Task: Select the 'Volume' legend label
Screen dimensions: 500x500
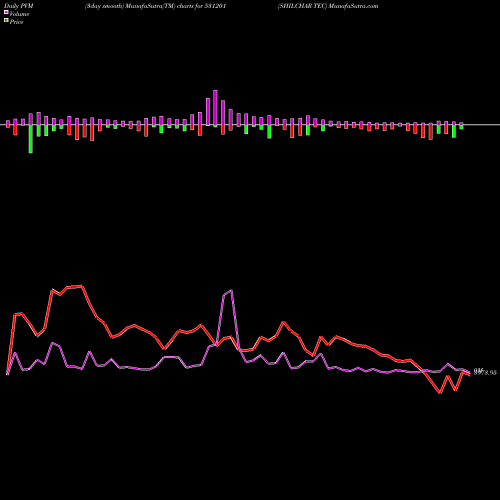Action: (x=19, y=14)
